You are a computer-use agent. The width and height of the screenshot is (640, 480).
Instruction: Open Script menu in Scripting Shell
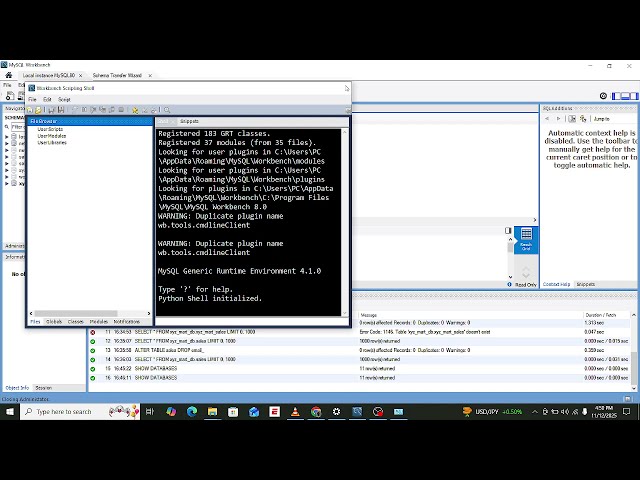(x=64, y=100)
